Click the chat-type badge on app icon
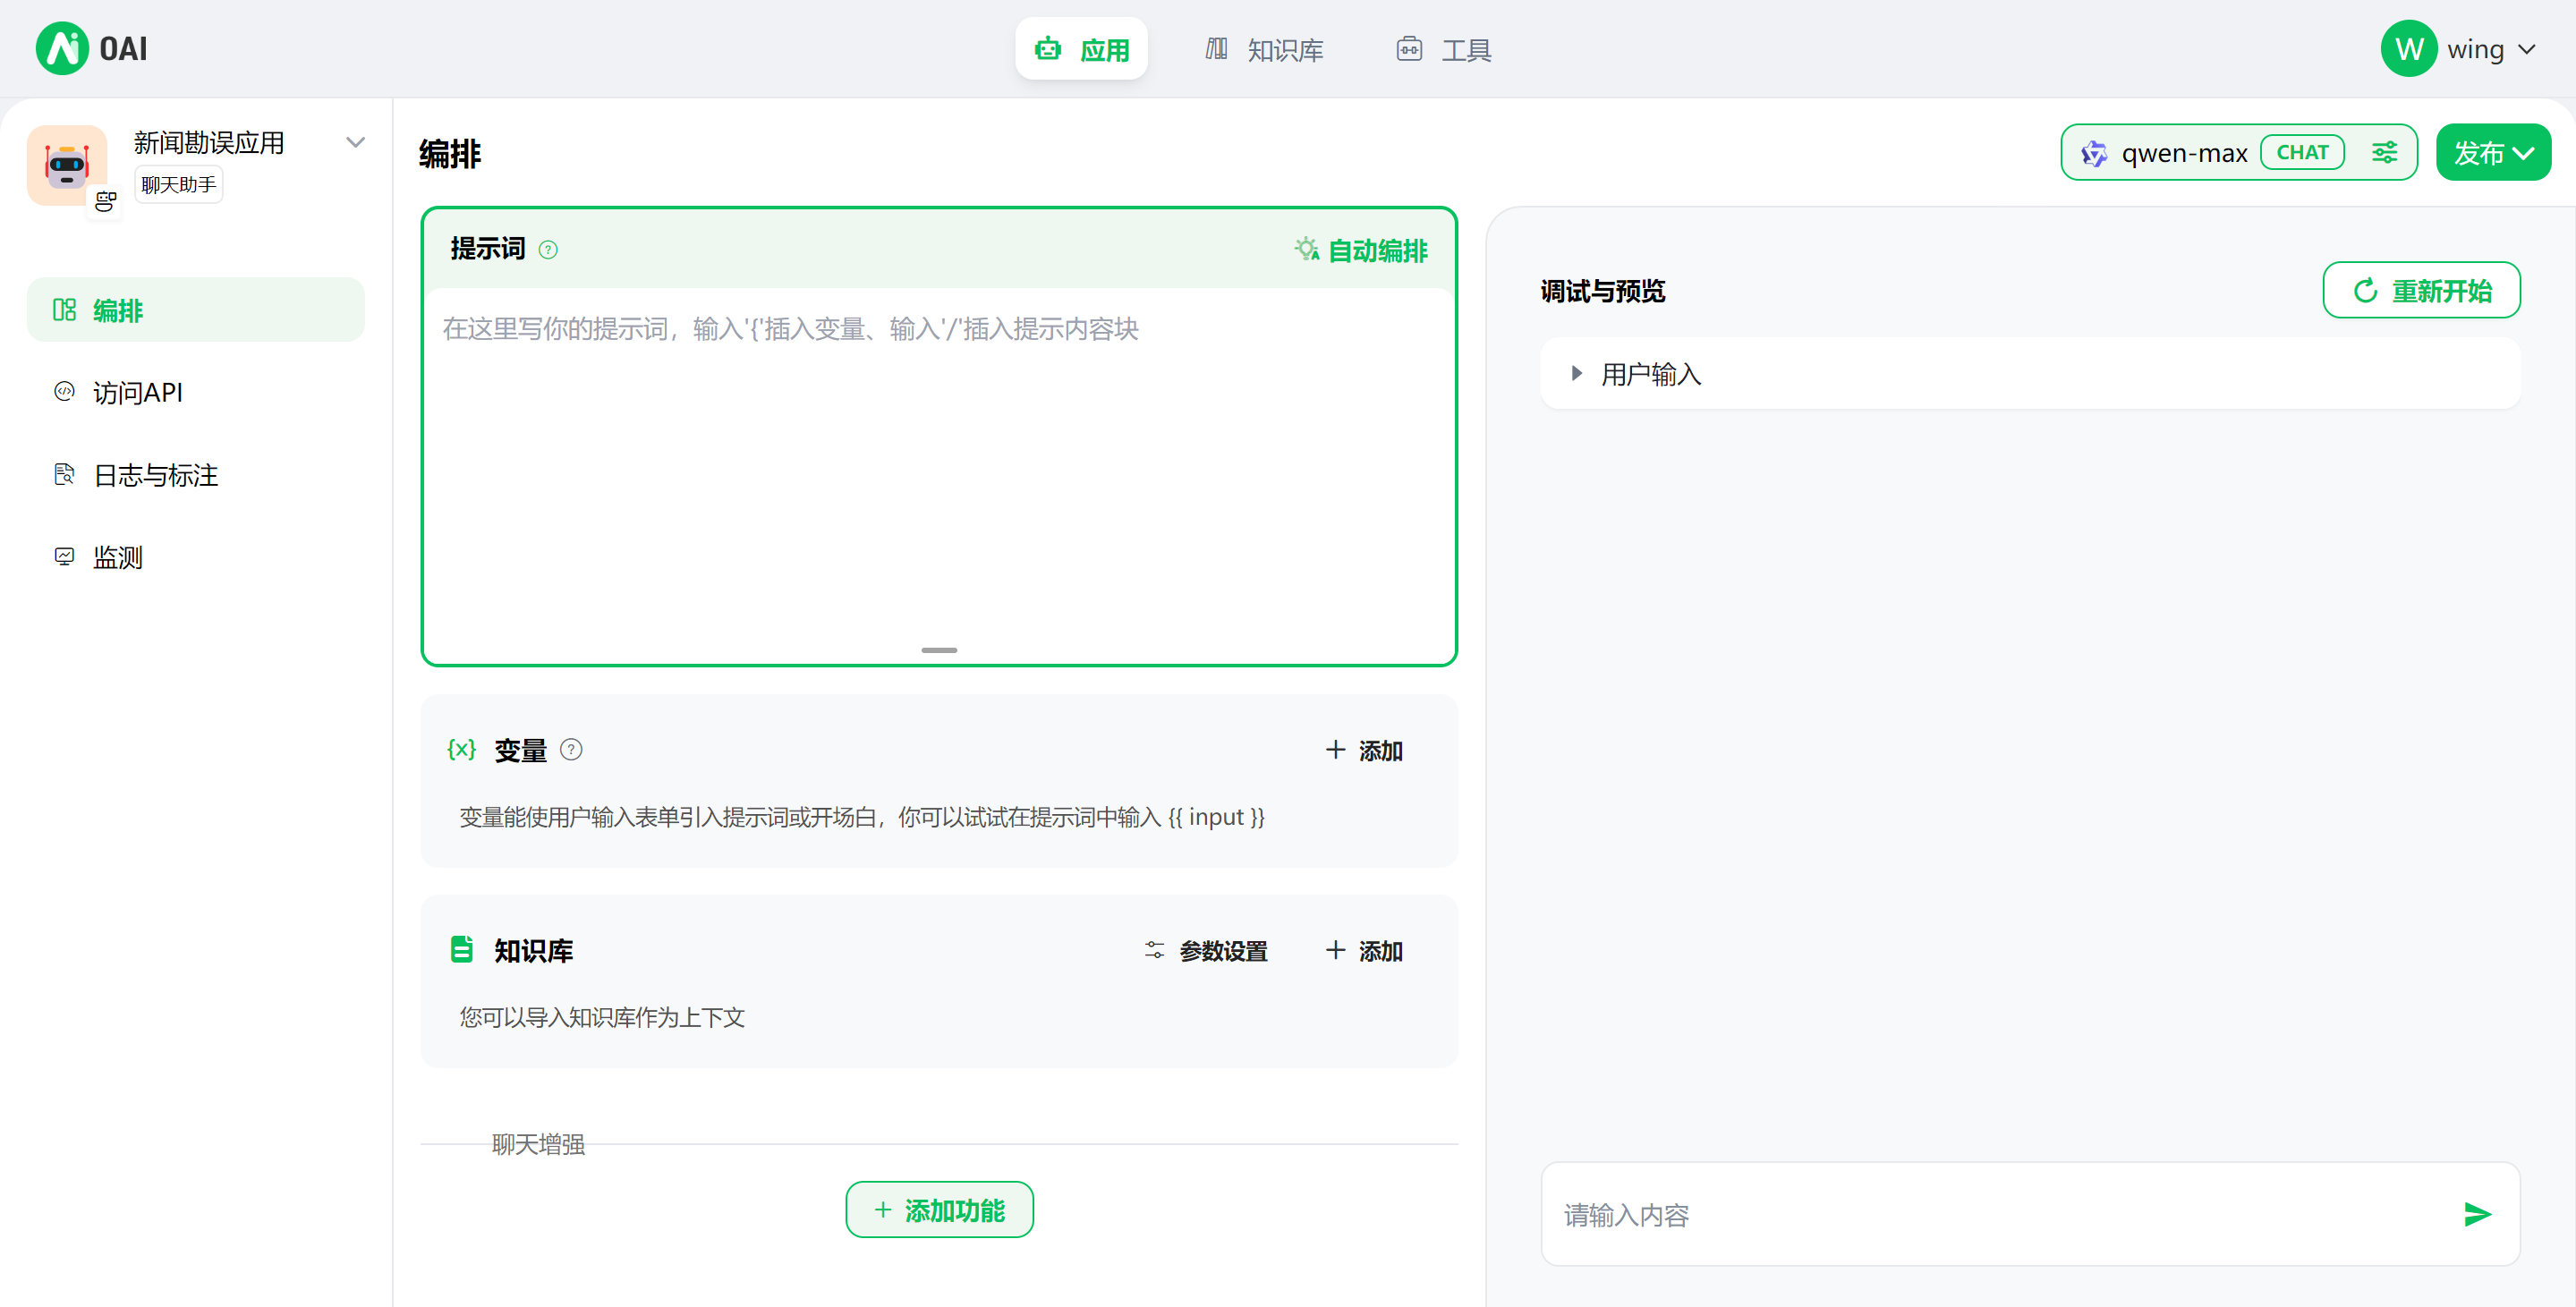The height and width of the screenshot is (1307, 2576). [105, 202]
